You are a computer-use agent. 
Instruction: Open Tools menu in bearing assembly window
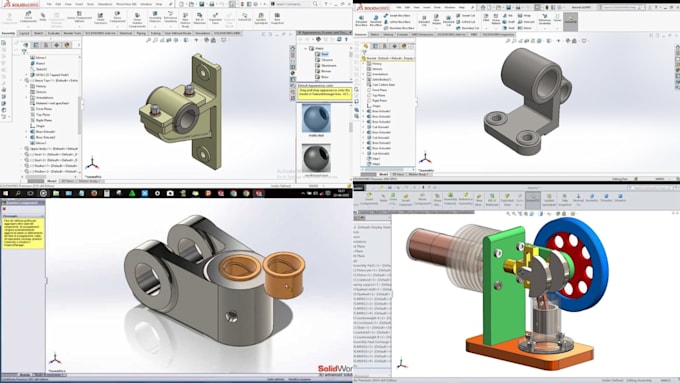point(90,4)
